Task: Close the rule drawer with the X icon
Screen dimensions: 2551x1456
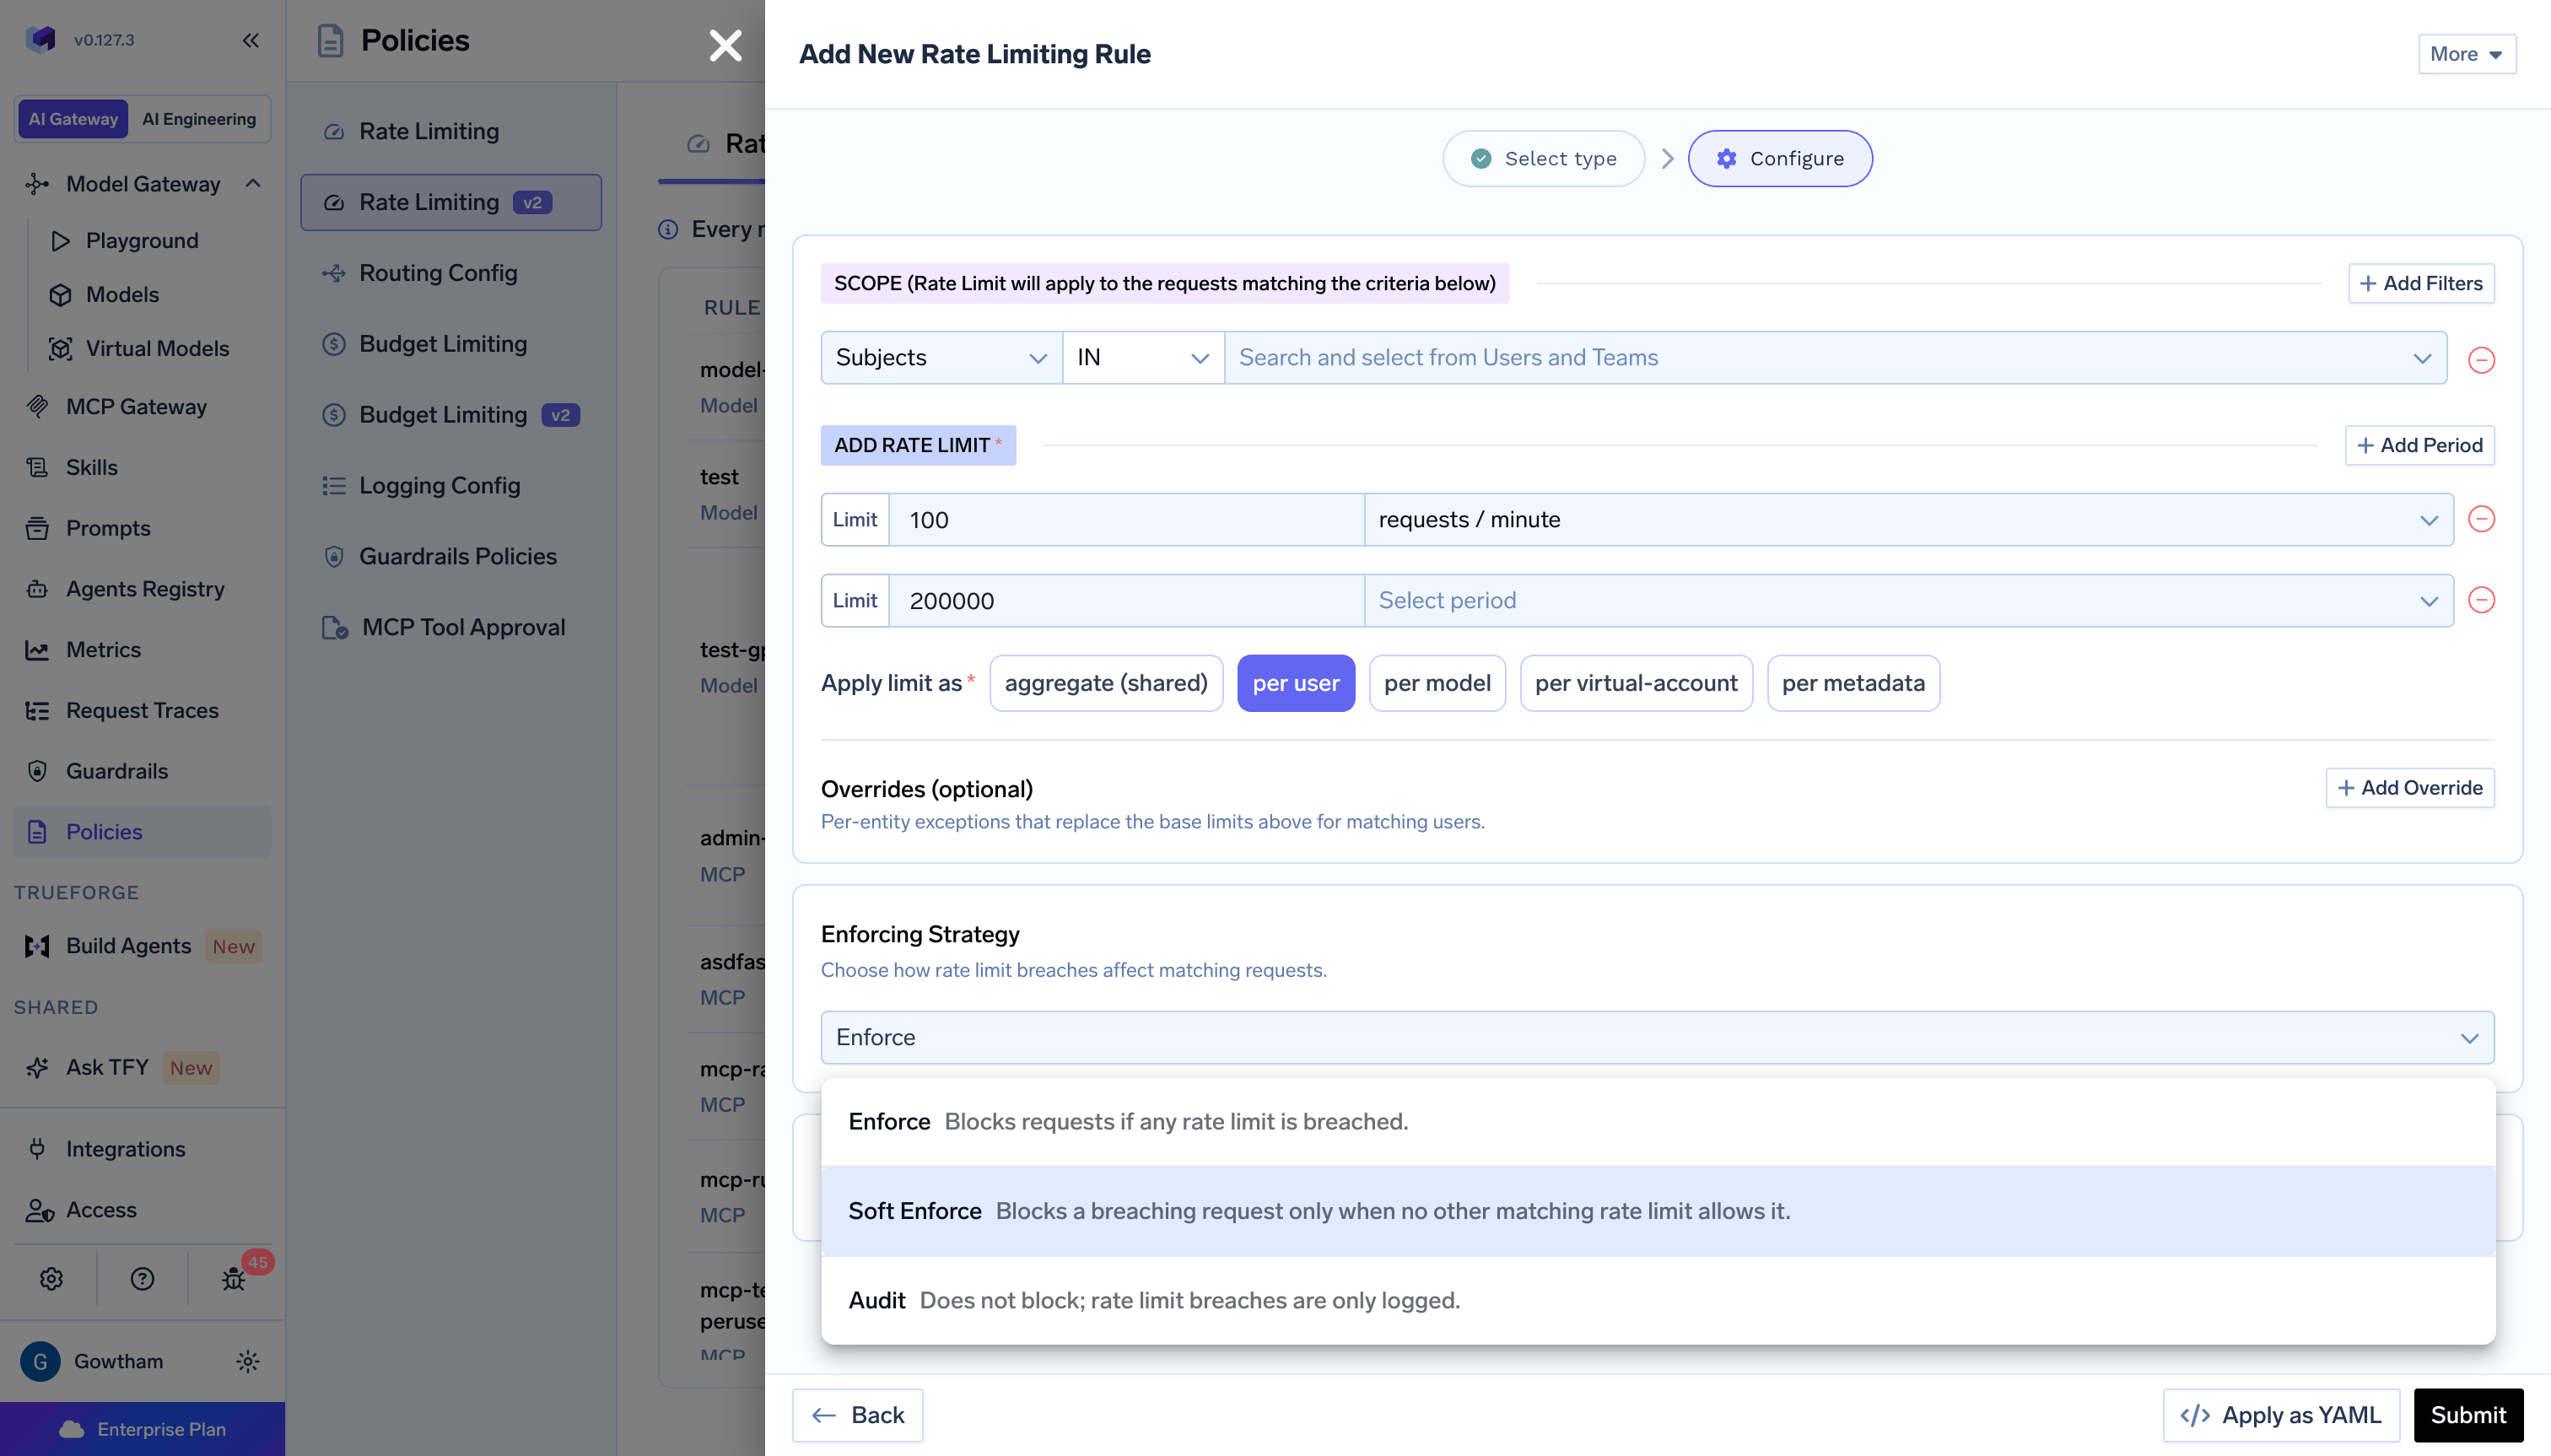Action: tap(725, 45)
